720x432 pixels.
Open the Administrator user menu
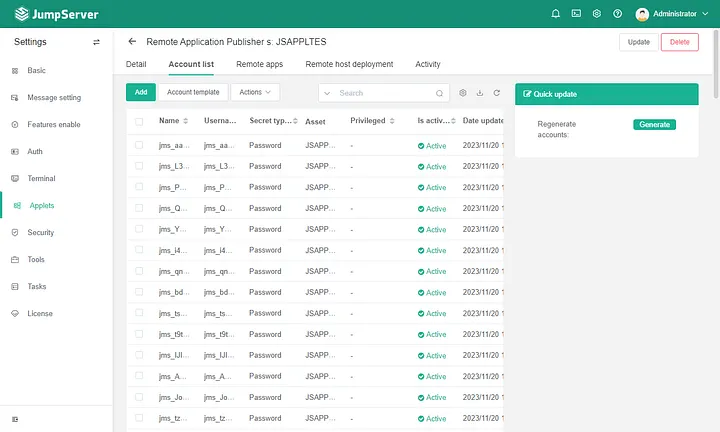click(x=672, y=14)
